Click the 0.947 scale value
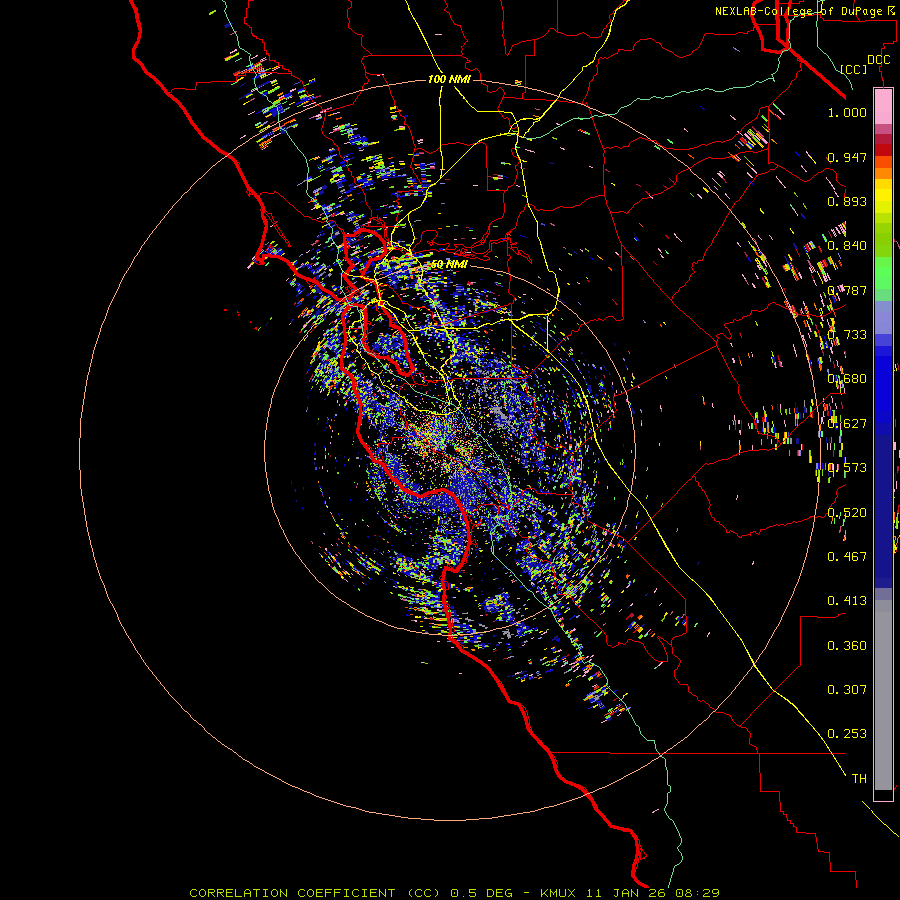 click(847, 157)
